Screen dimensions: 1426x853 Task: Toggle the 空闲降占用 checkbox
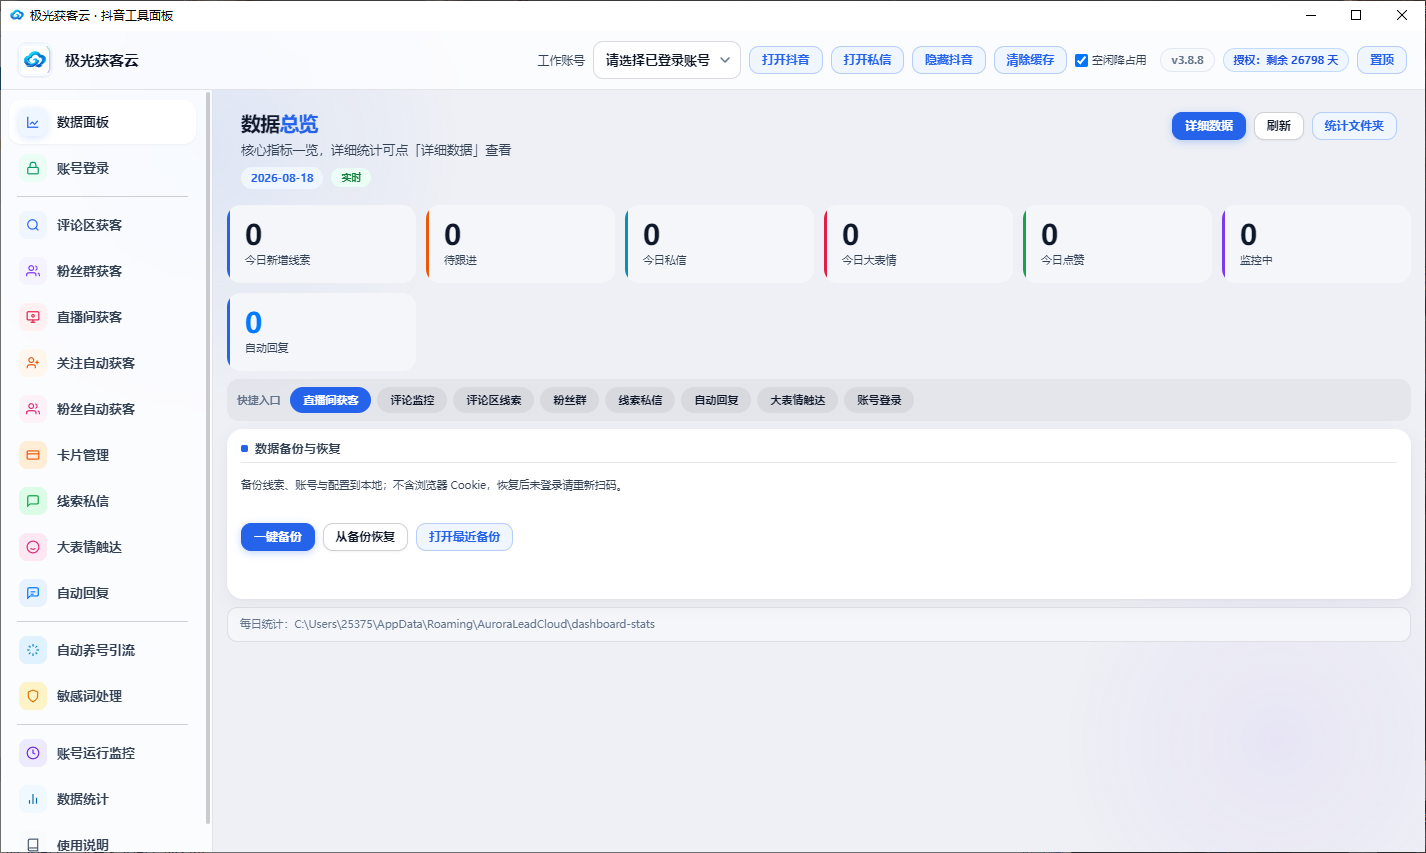coord(1081,60)
